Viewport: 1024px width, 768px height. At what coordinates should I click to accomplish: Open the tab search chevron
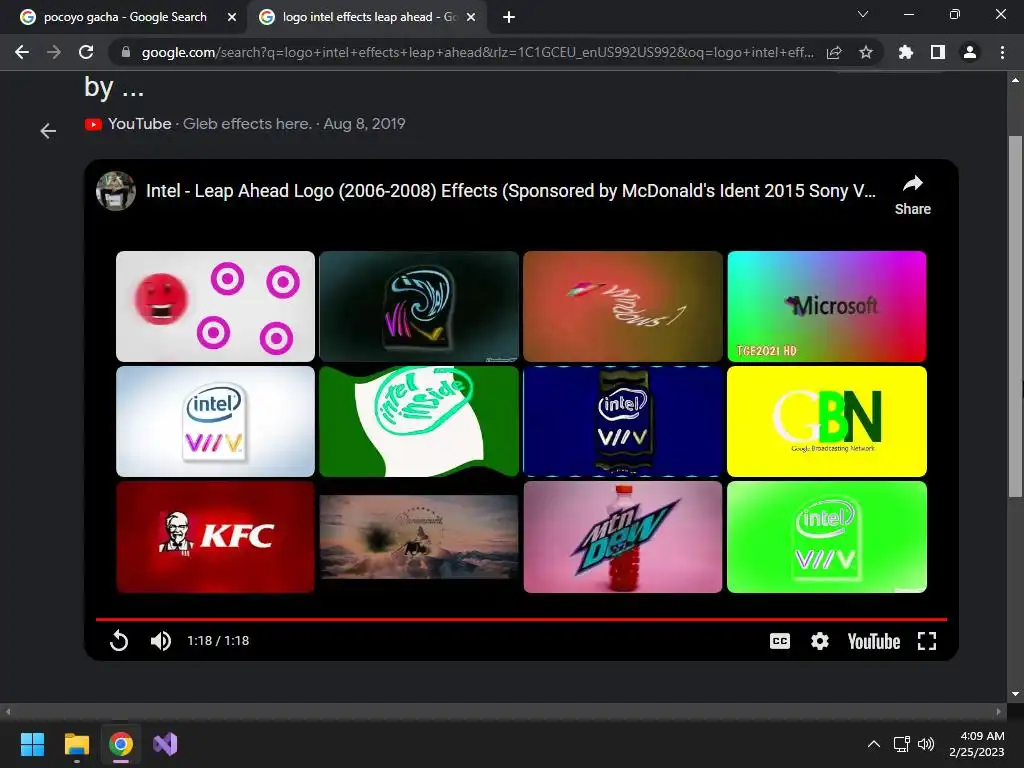point(863,14)
